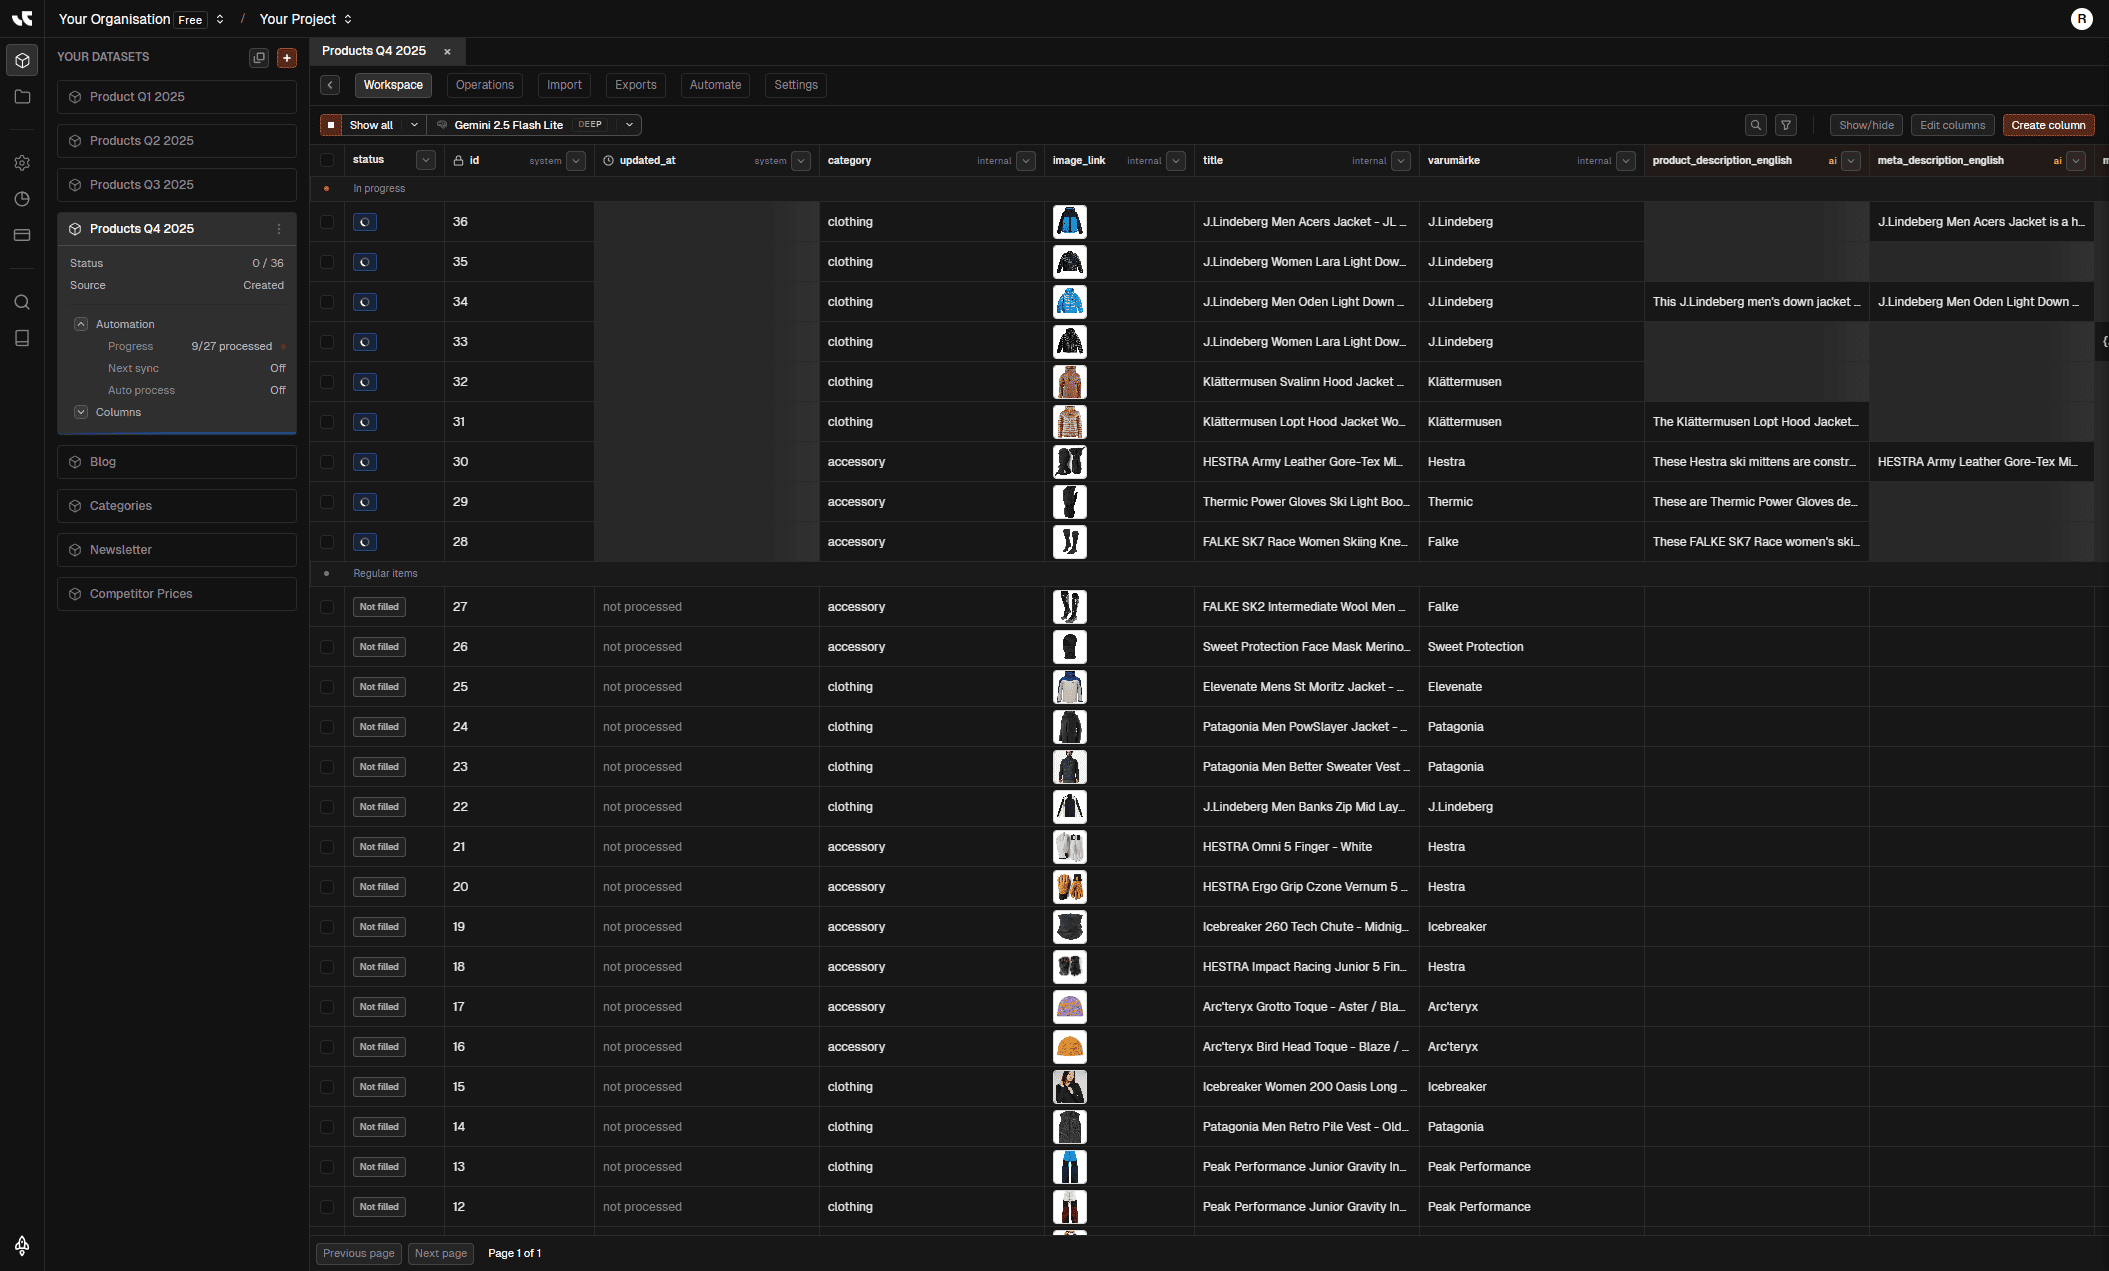Check the row checkbox for id 27

pos(327,607)
